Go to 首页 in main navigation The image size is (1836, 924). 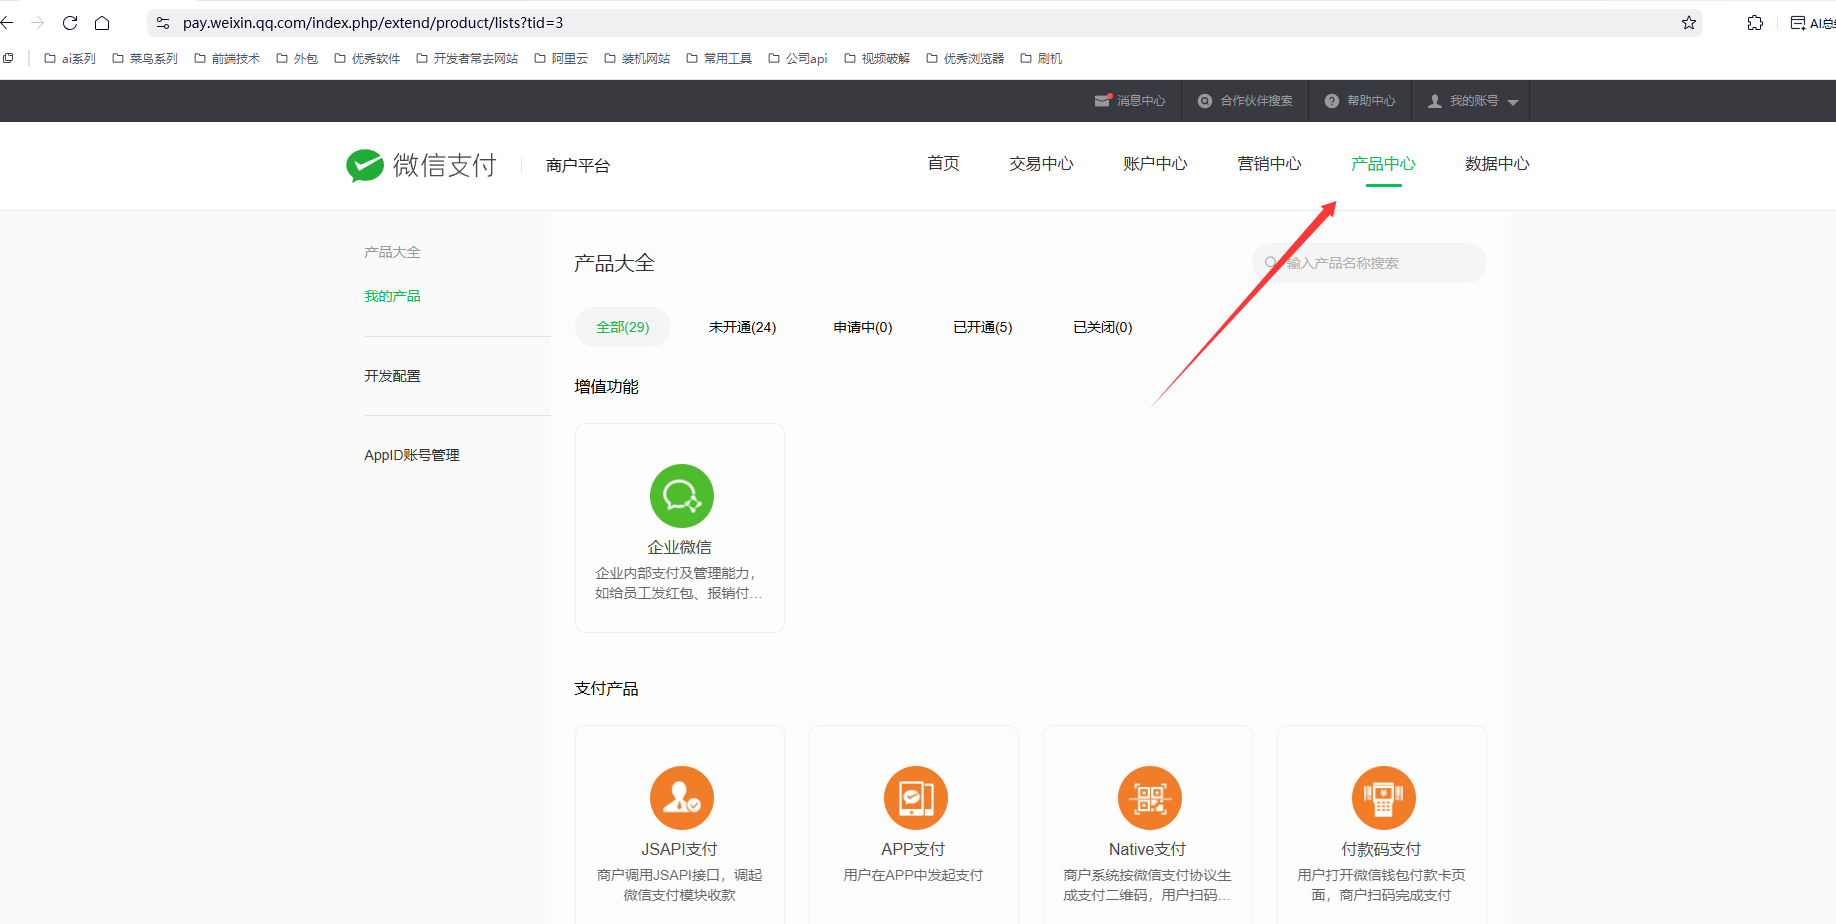pyautogui.click(x=944, y=164)
